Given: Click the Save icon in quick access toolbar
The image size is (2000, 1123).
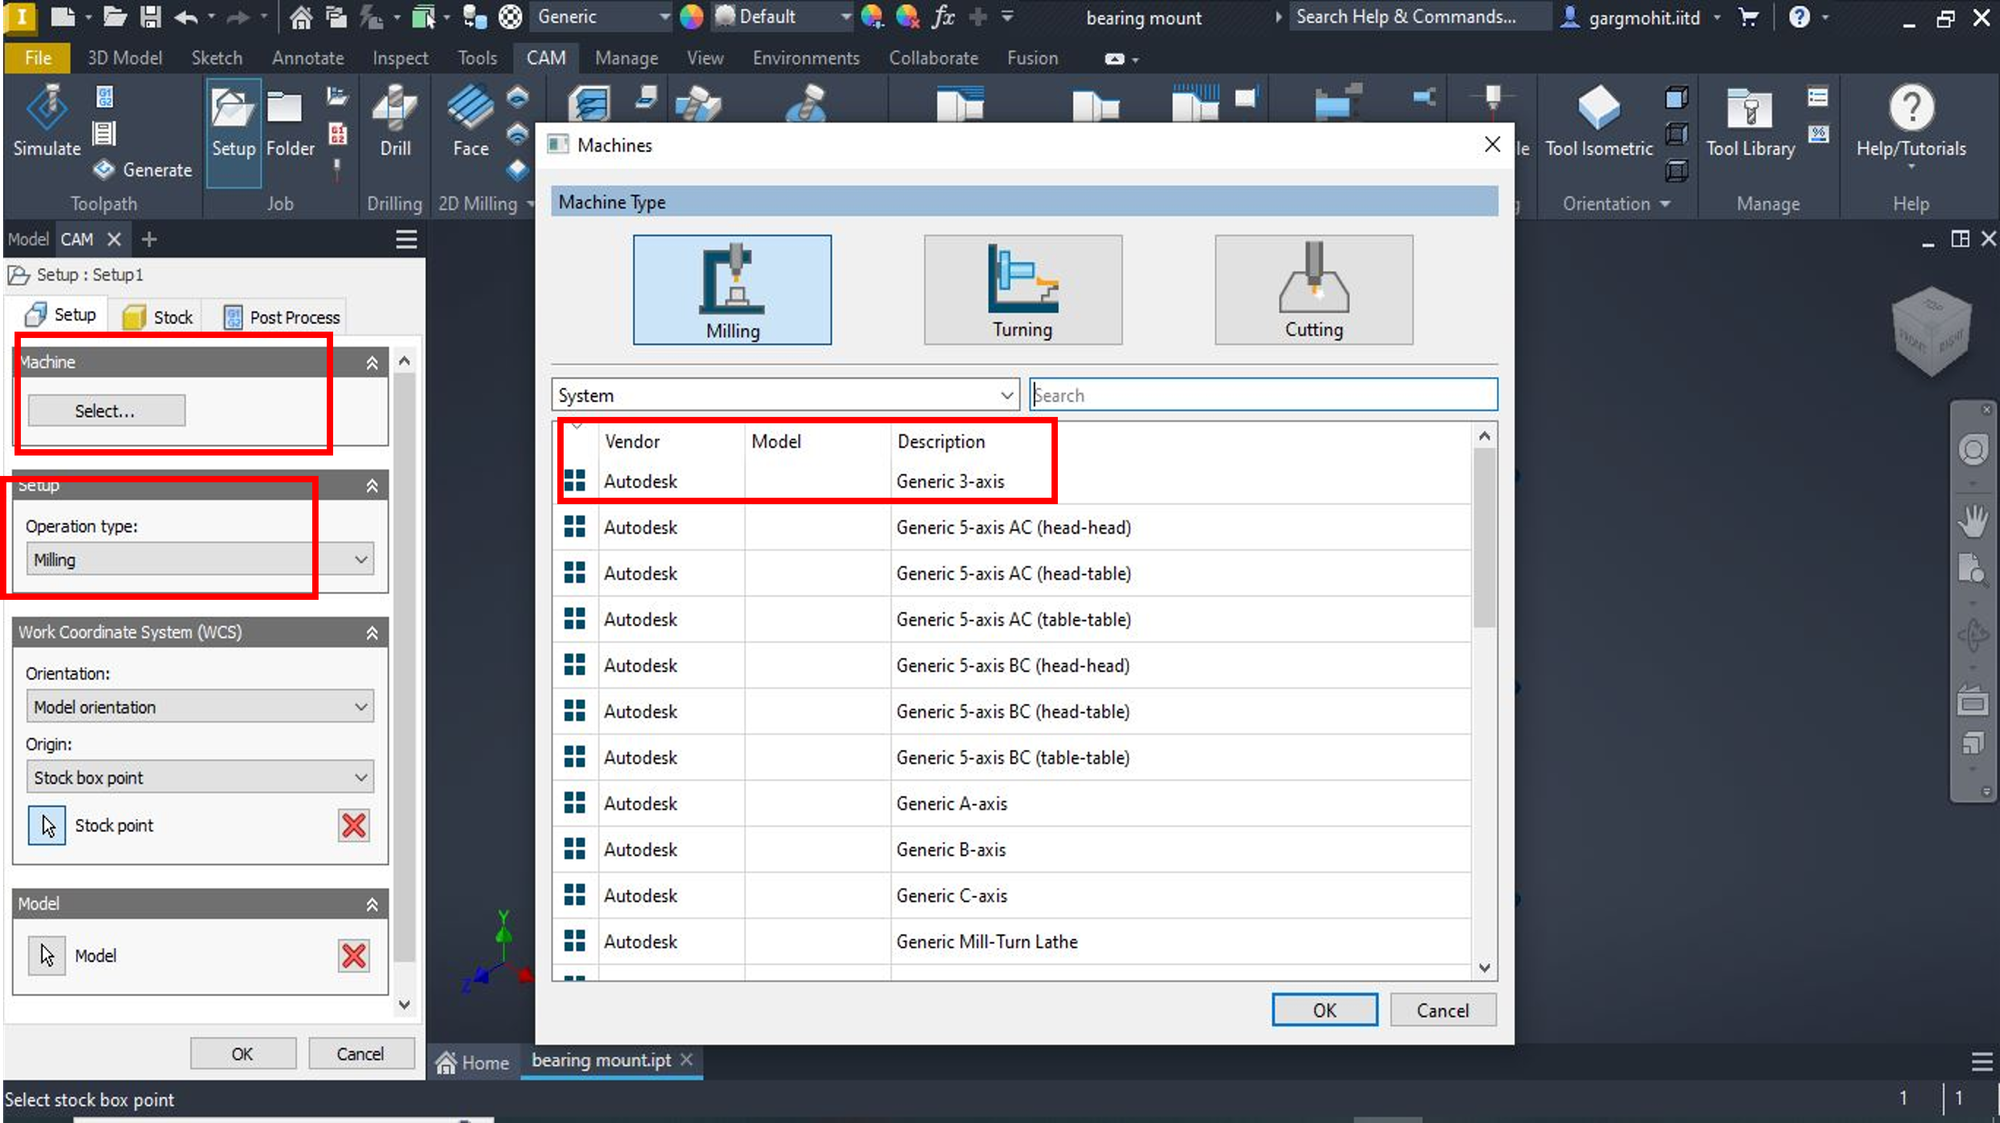Looking at the screenshot, I should [x=150, y=17].
